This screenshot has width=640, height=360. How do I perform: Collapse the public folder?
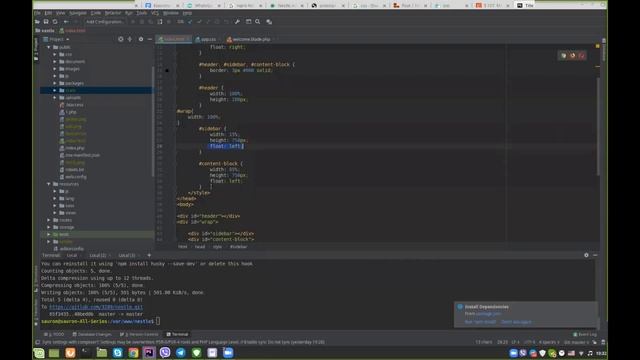[49, 47]
